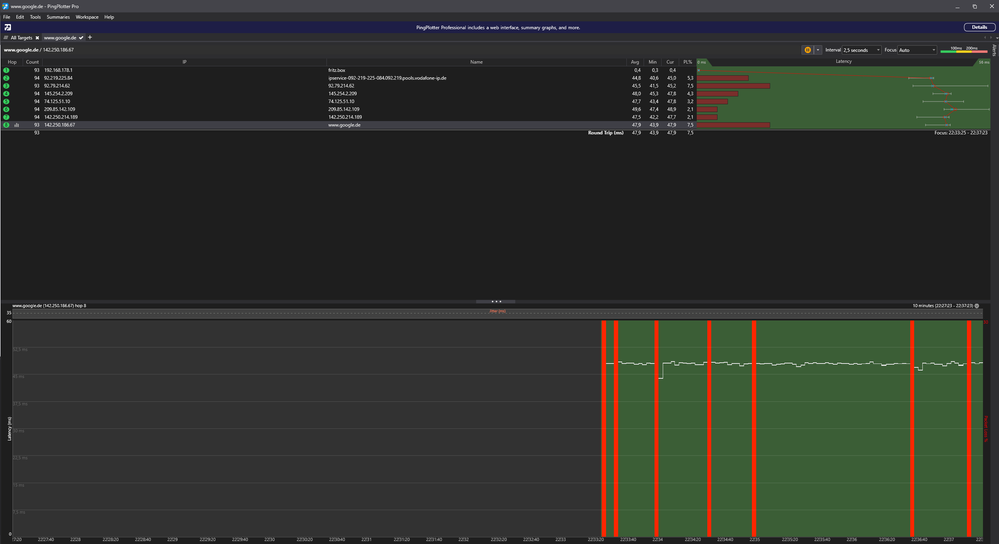Click hop 4 green status icon
This screenshot has height=544, width=999.
pyautogui.click(x=6, y=94)
